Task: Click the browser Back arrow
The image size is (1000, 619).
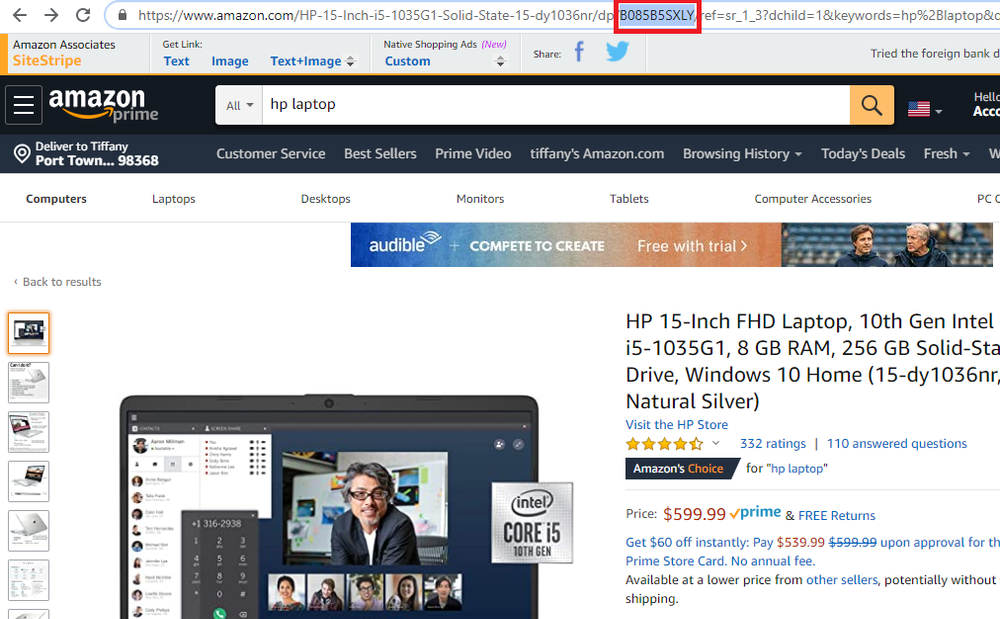Action: (20, 15)
